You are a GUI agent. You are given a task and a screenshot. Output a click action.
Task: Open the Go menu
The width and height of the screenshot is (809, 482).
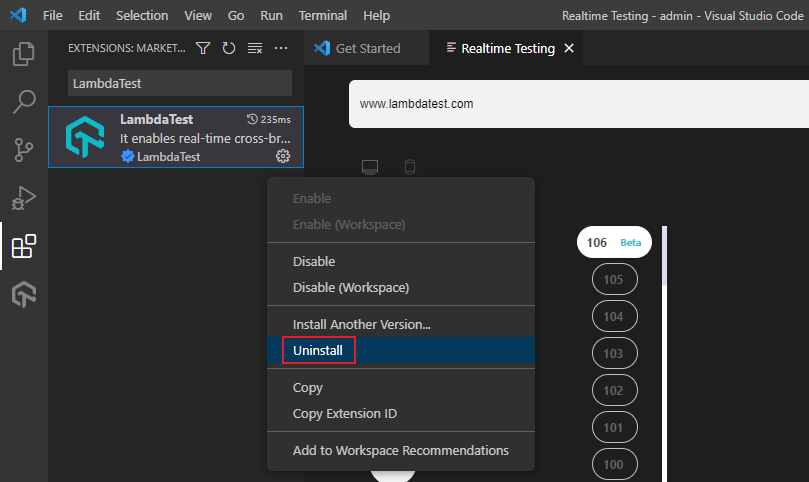[x=236, y=15]
